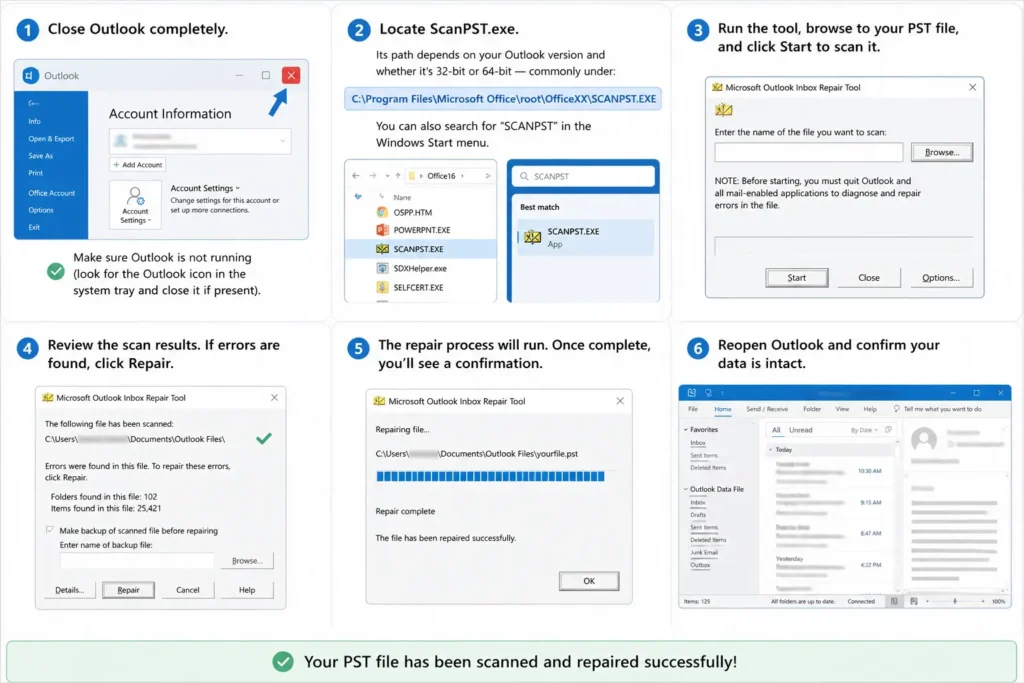Open the Account Settings icon button
The width and height of the screenshot is (1024, 683).
135,204
